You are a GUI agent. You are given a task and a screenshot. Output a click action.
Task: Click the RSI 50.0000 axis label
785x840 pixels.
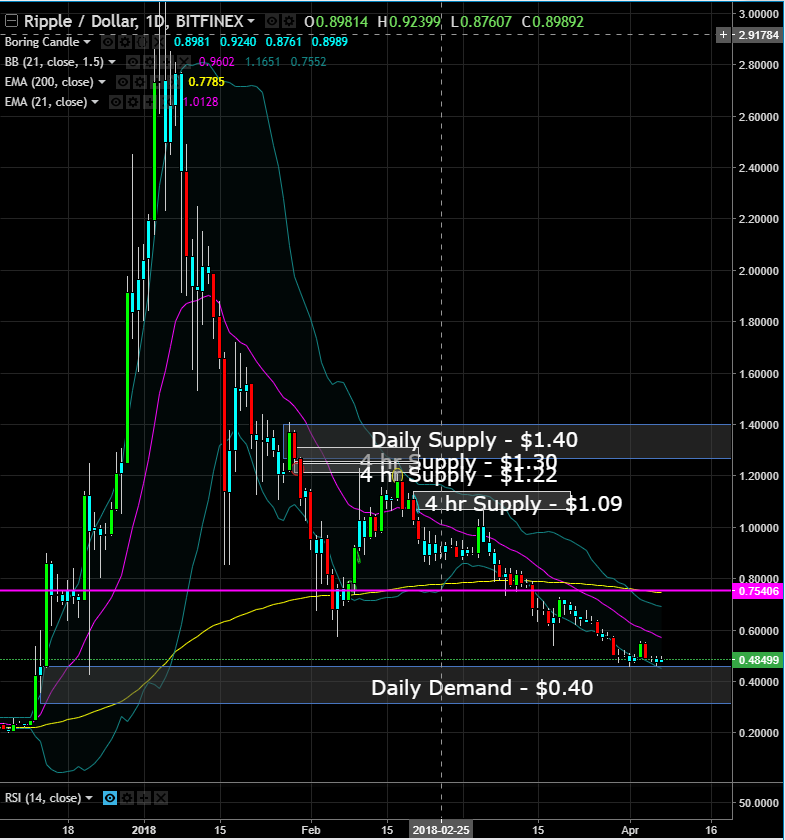click(x=758, y=803)
